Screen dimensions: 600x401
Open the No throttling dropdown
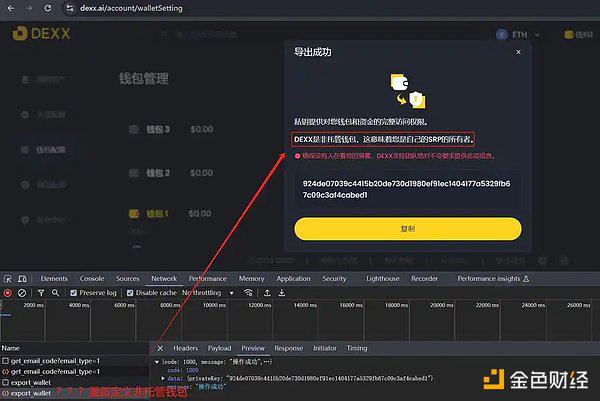[208, 293]
